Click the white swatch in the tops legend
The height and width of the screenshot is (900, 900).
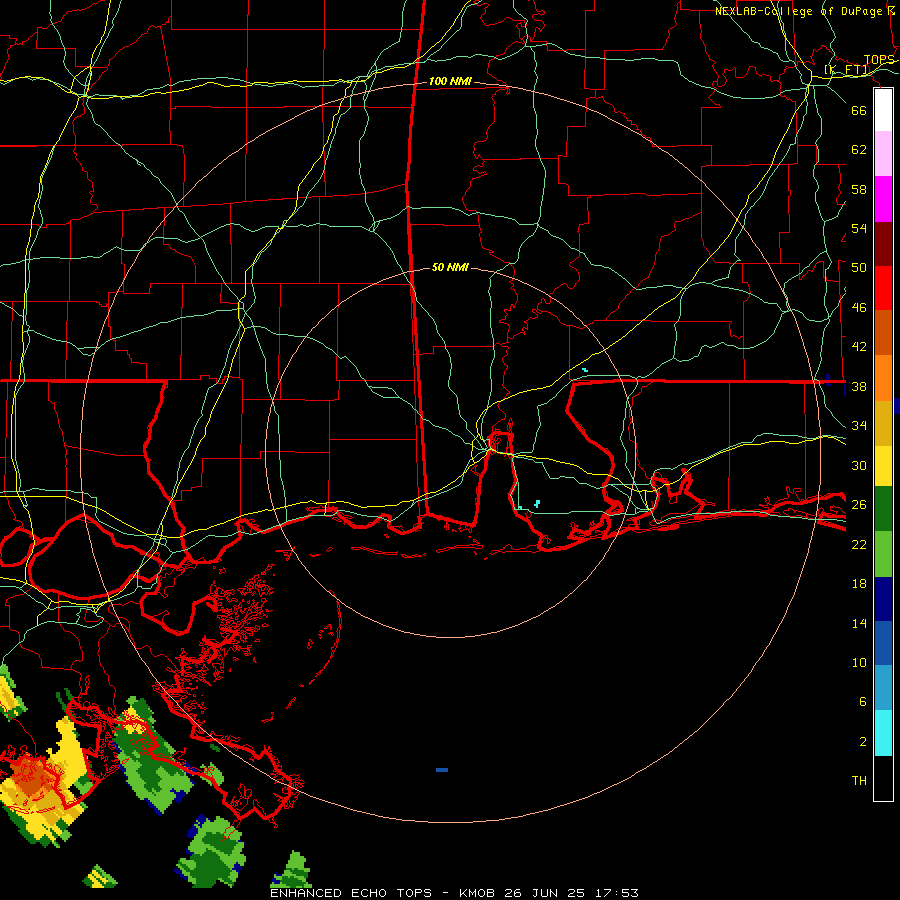click(x=883, y=110)
